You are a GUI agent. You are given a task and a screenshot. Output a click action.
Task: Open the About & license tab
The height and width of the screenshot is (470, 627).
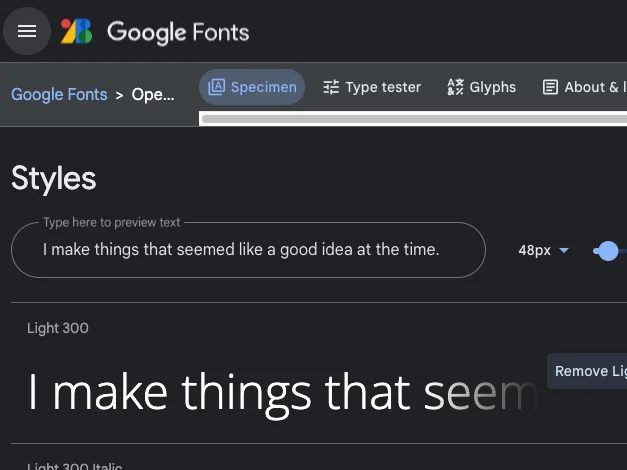[x=584, y=87]
